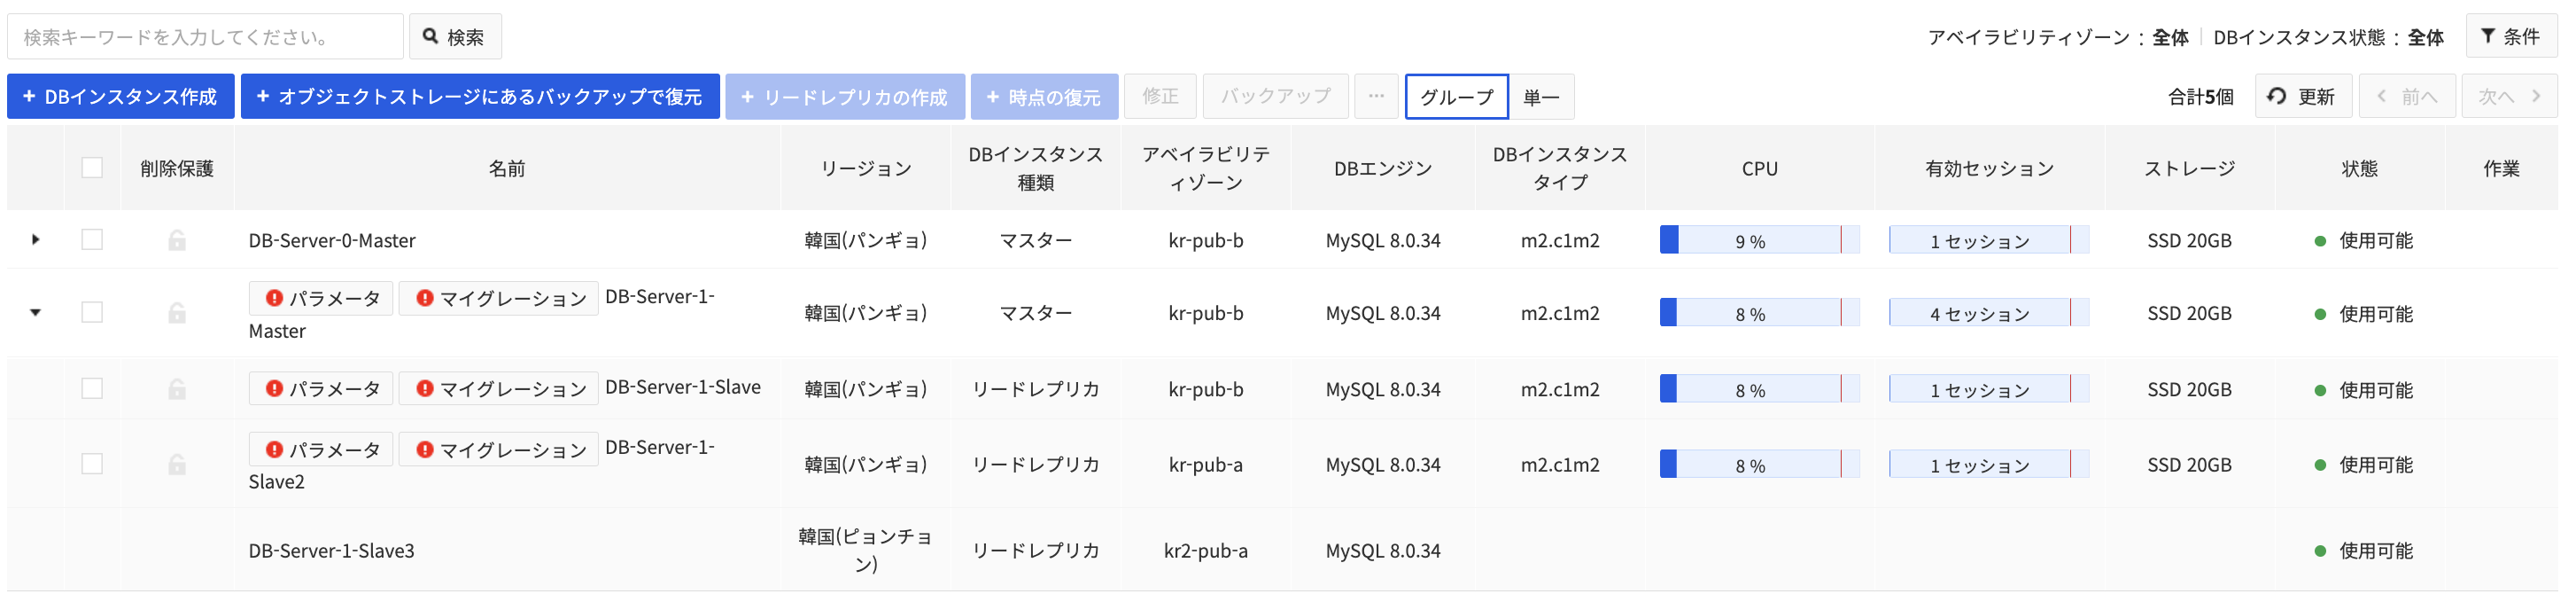
Task: Click the 更新 refresh button
Action: pos(2303,97)
